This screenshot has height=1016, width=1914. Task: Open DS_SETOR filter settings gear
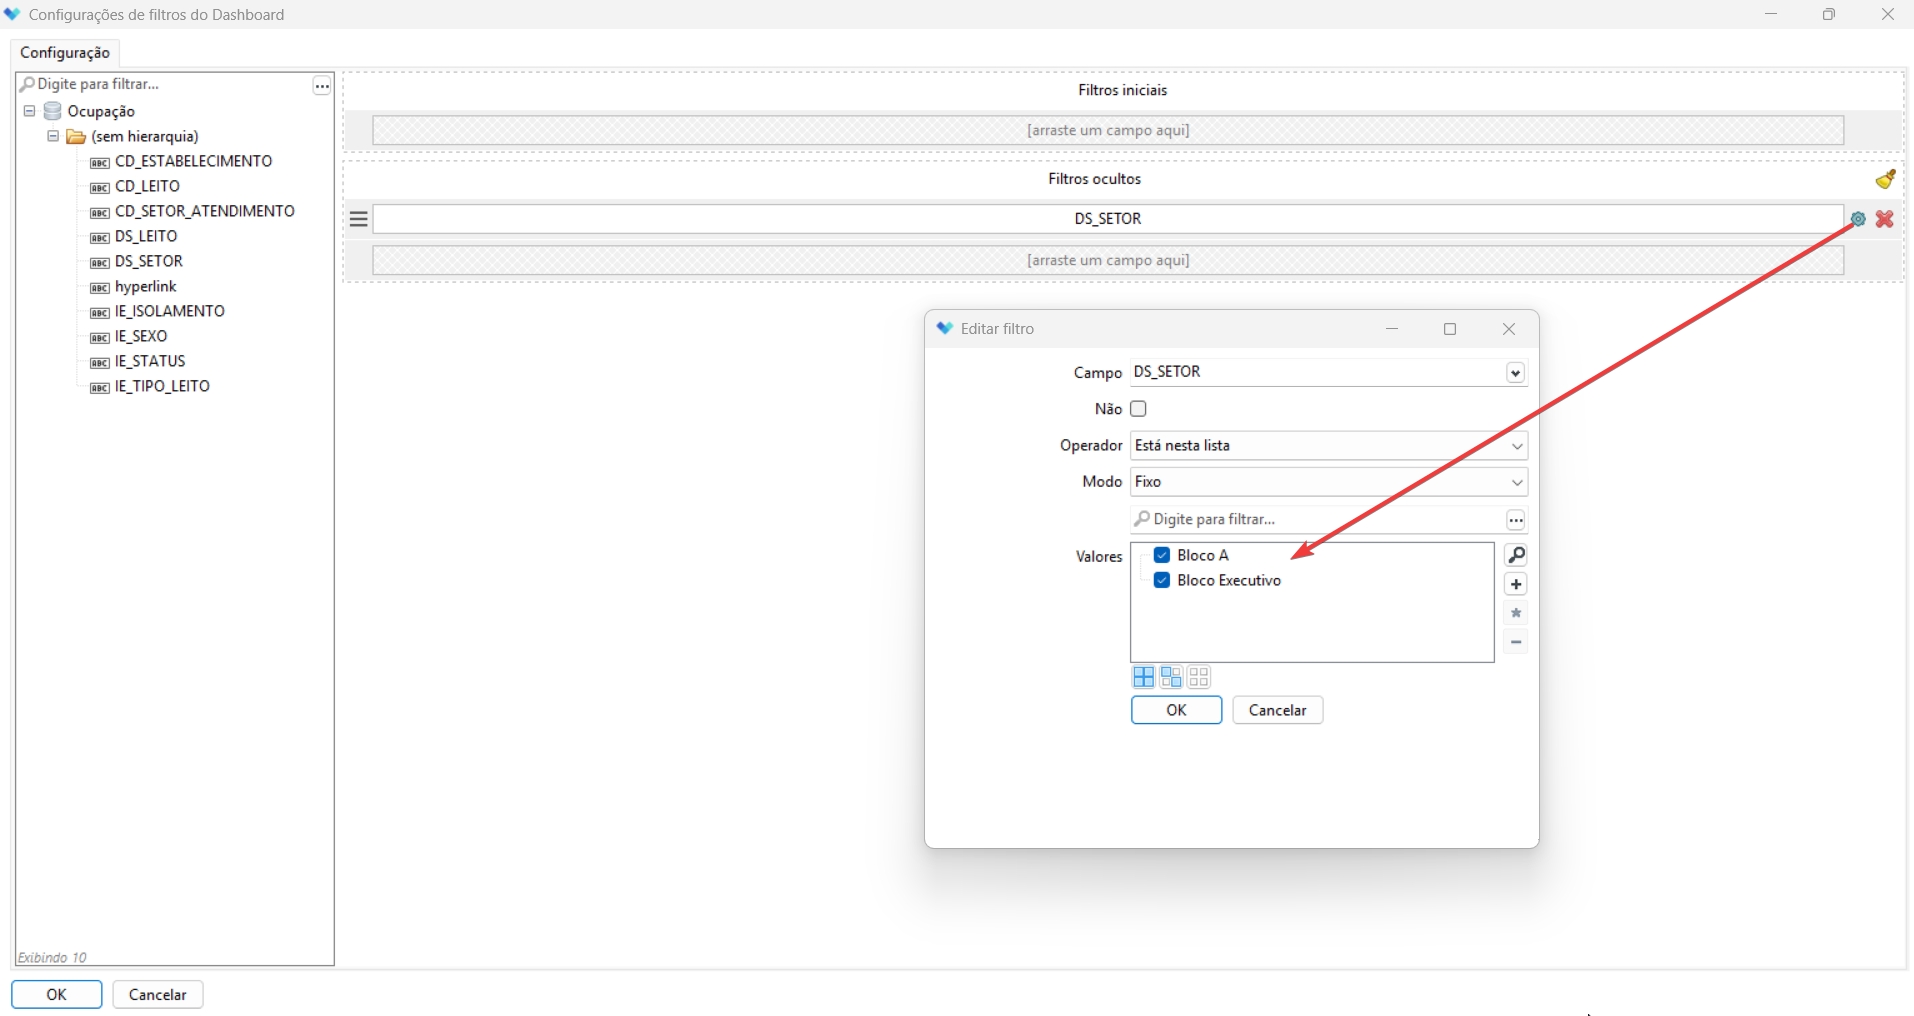pyautogui.click(x=1858, y=219)
